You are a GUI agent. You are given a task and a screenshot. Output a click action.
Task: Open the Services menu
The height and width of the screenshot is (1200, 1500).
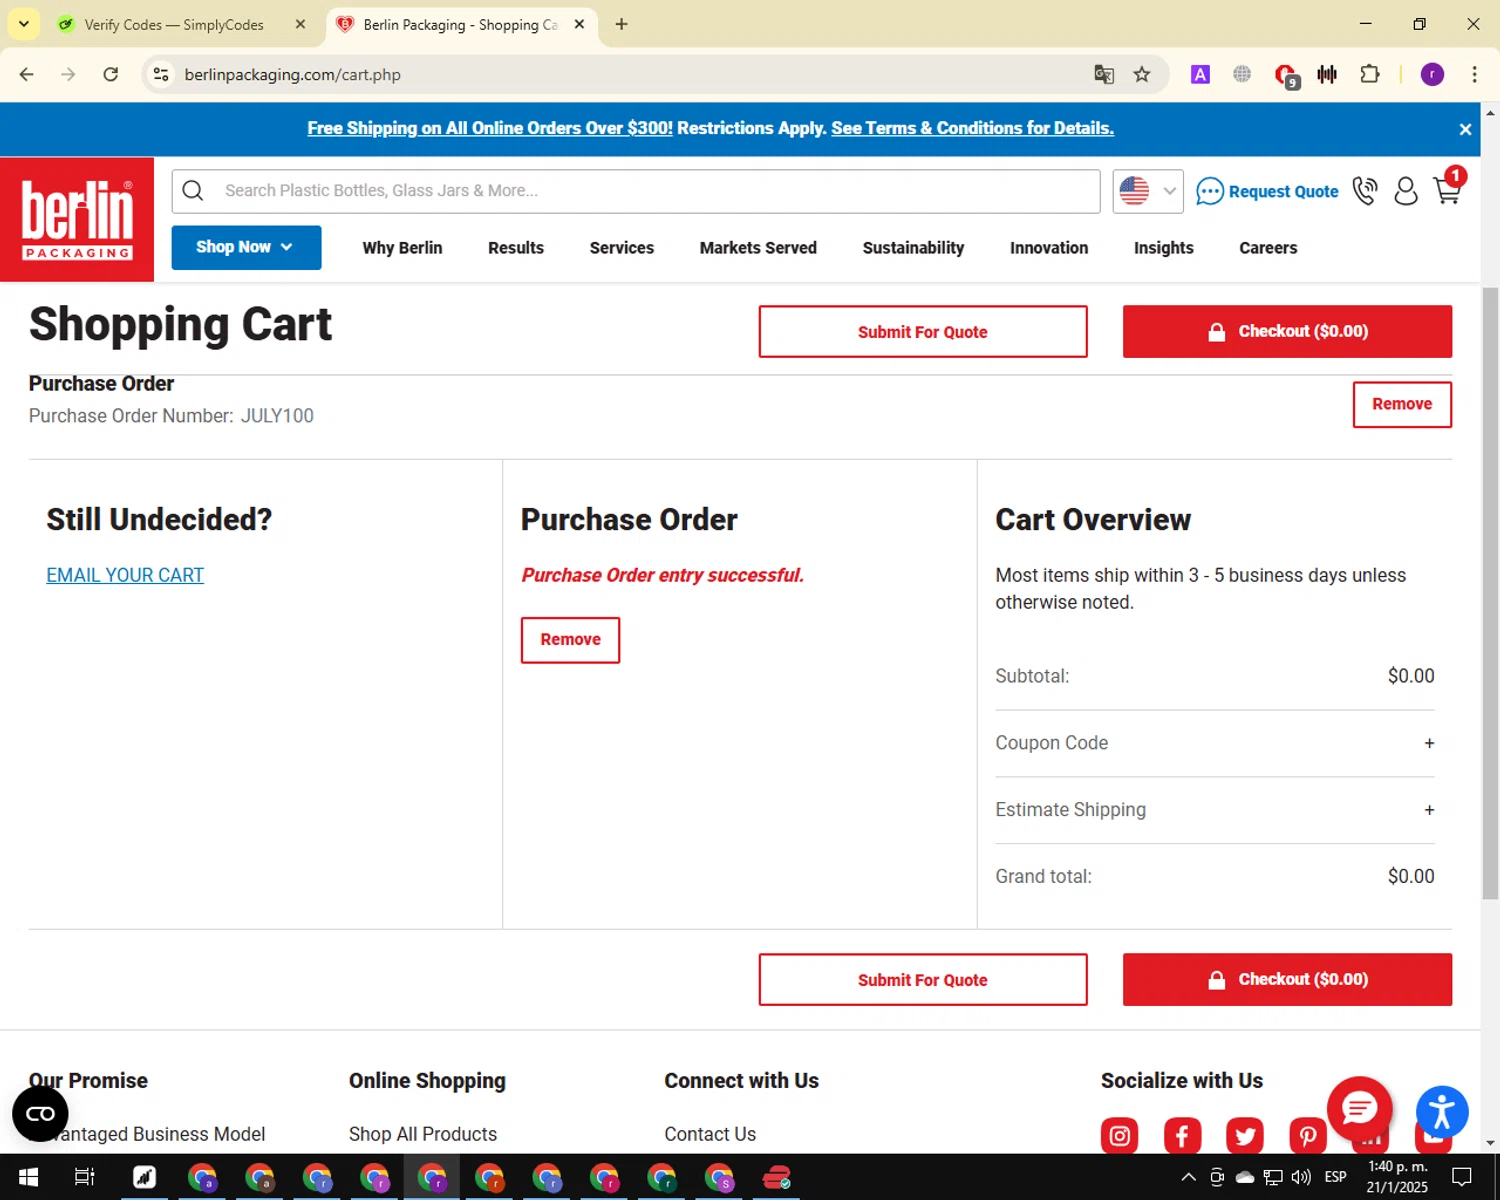622,248
